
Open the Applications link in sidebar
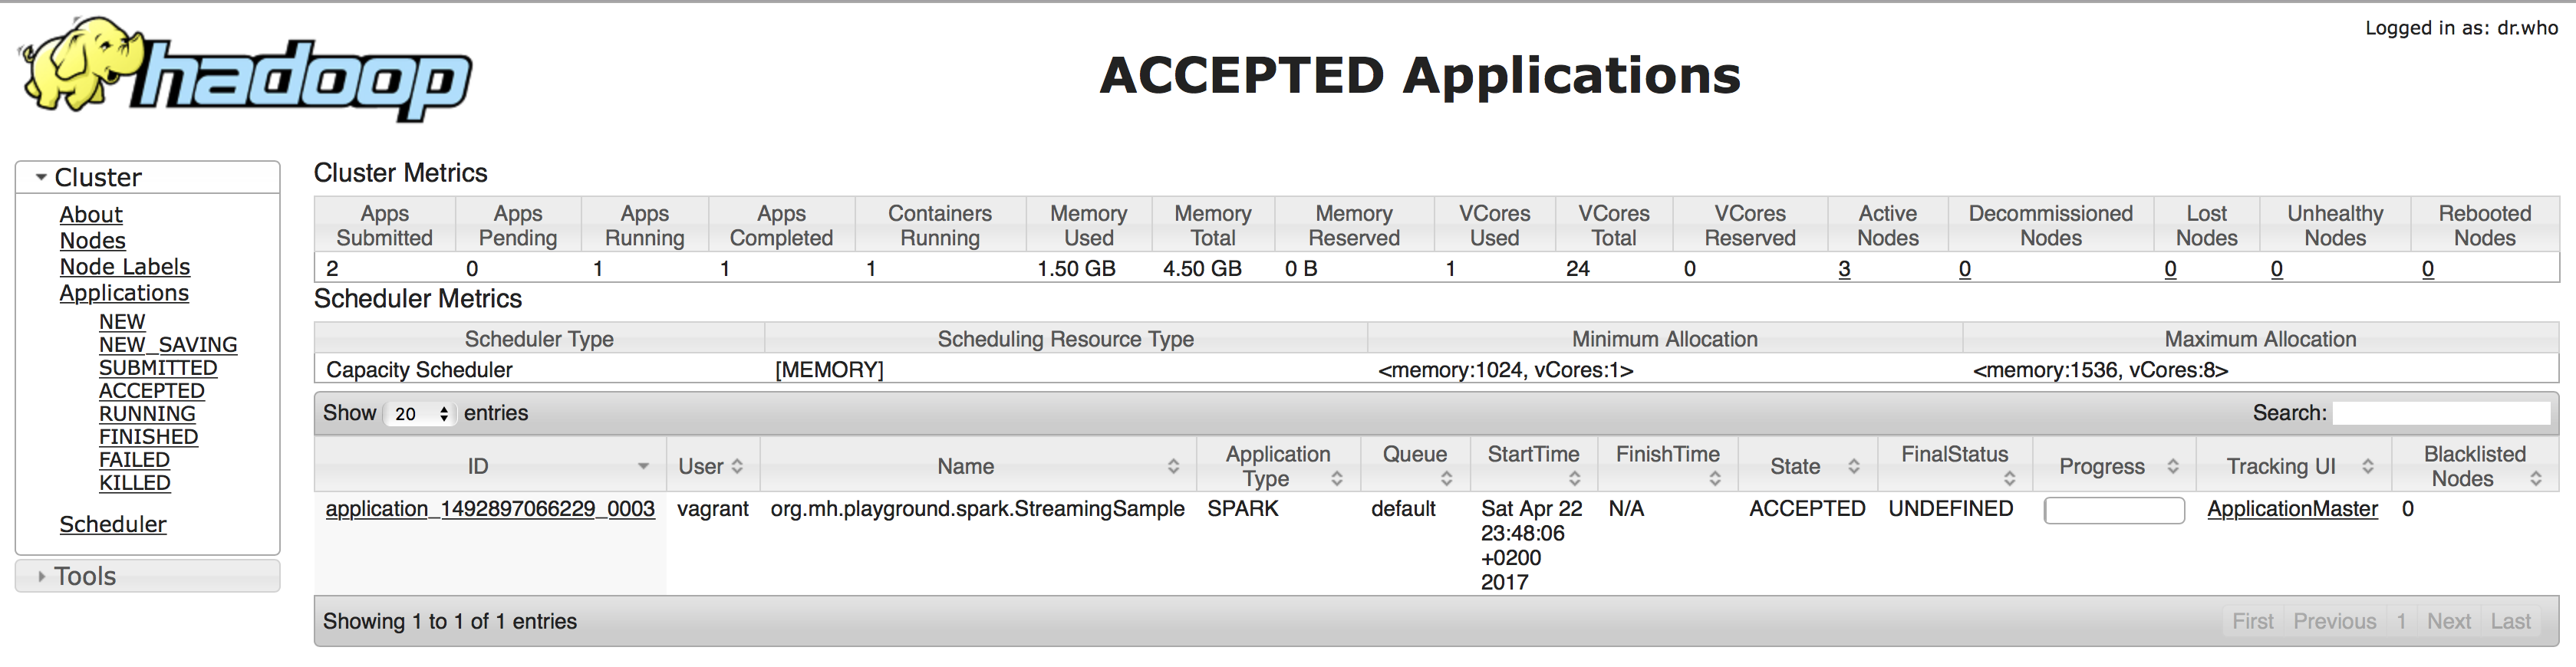[124, 293]
